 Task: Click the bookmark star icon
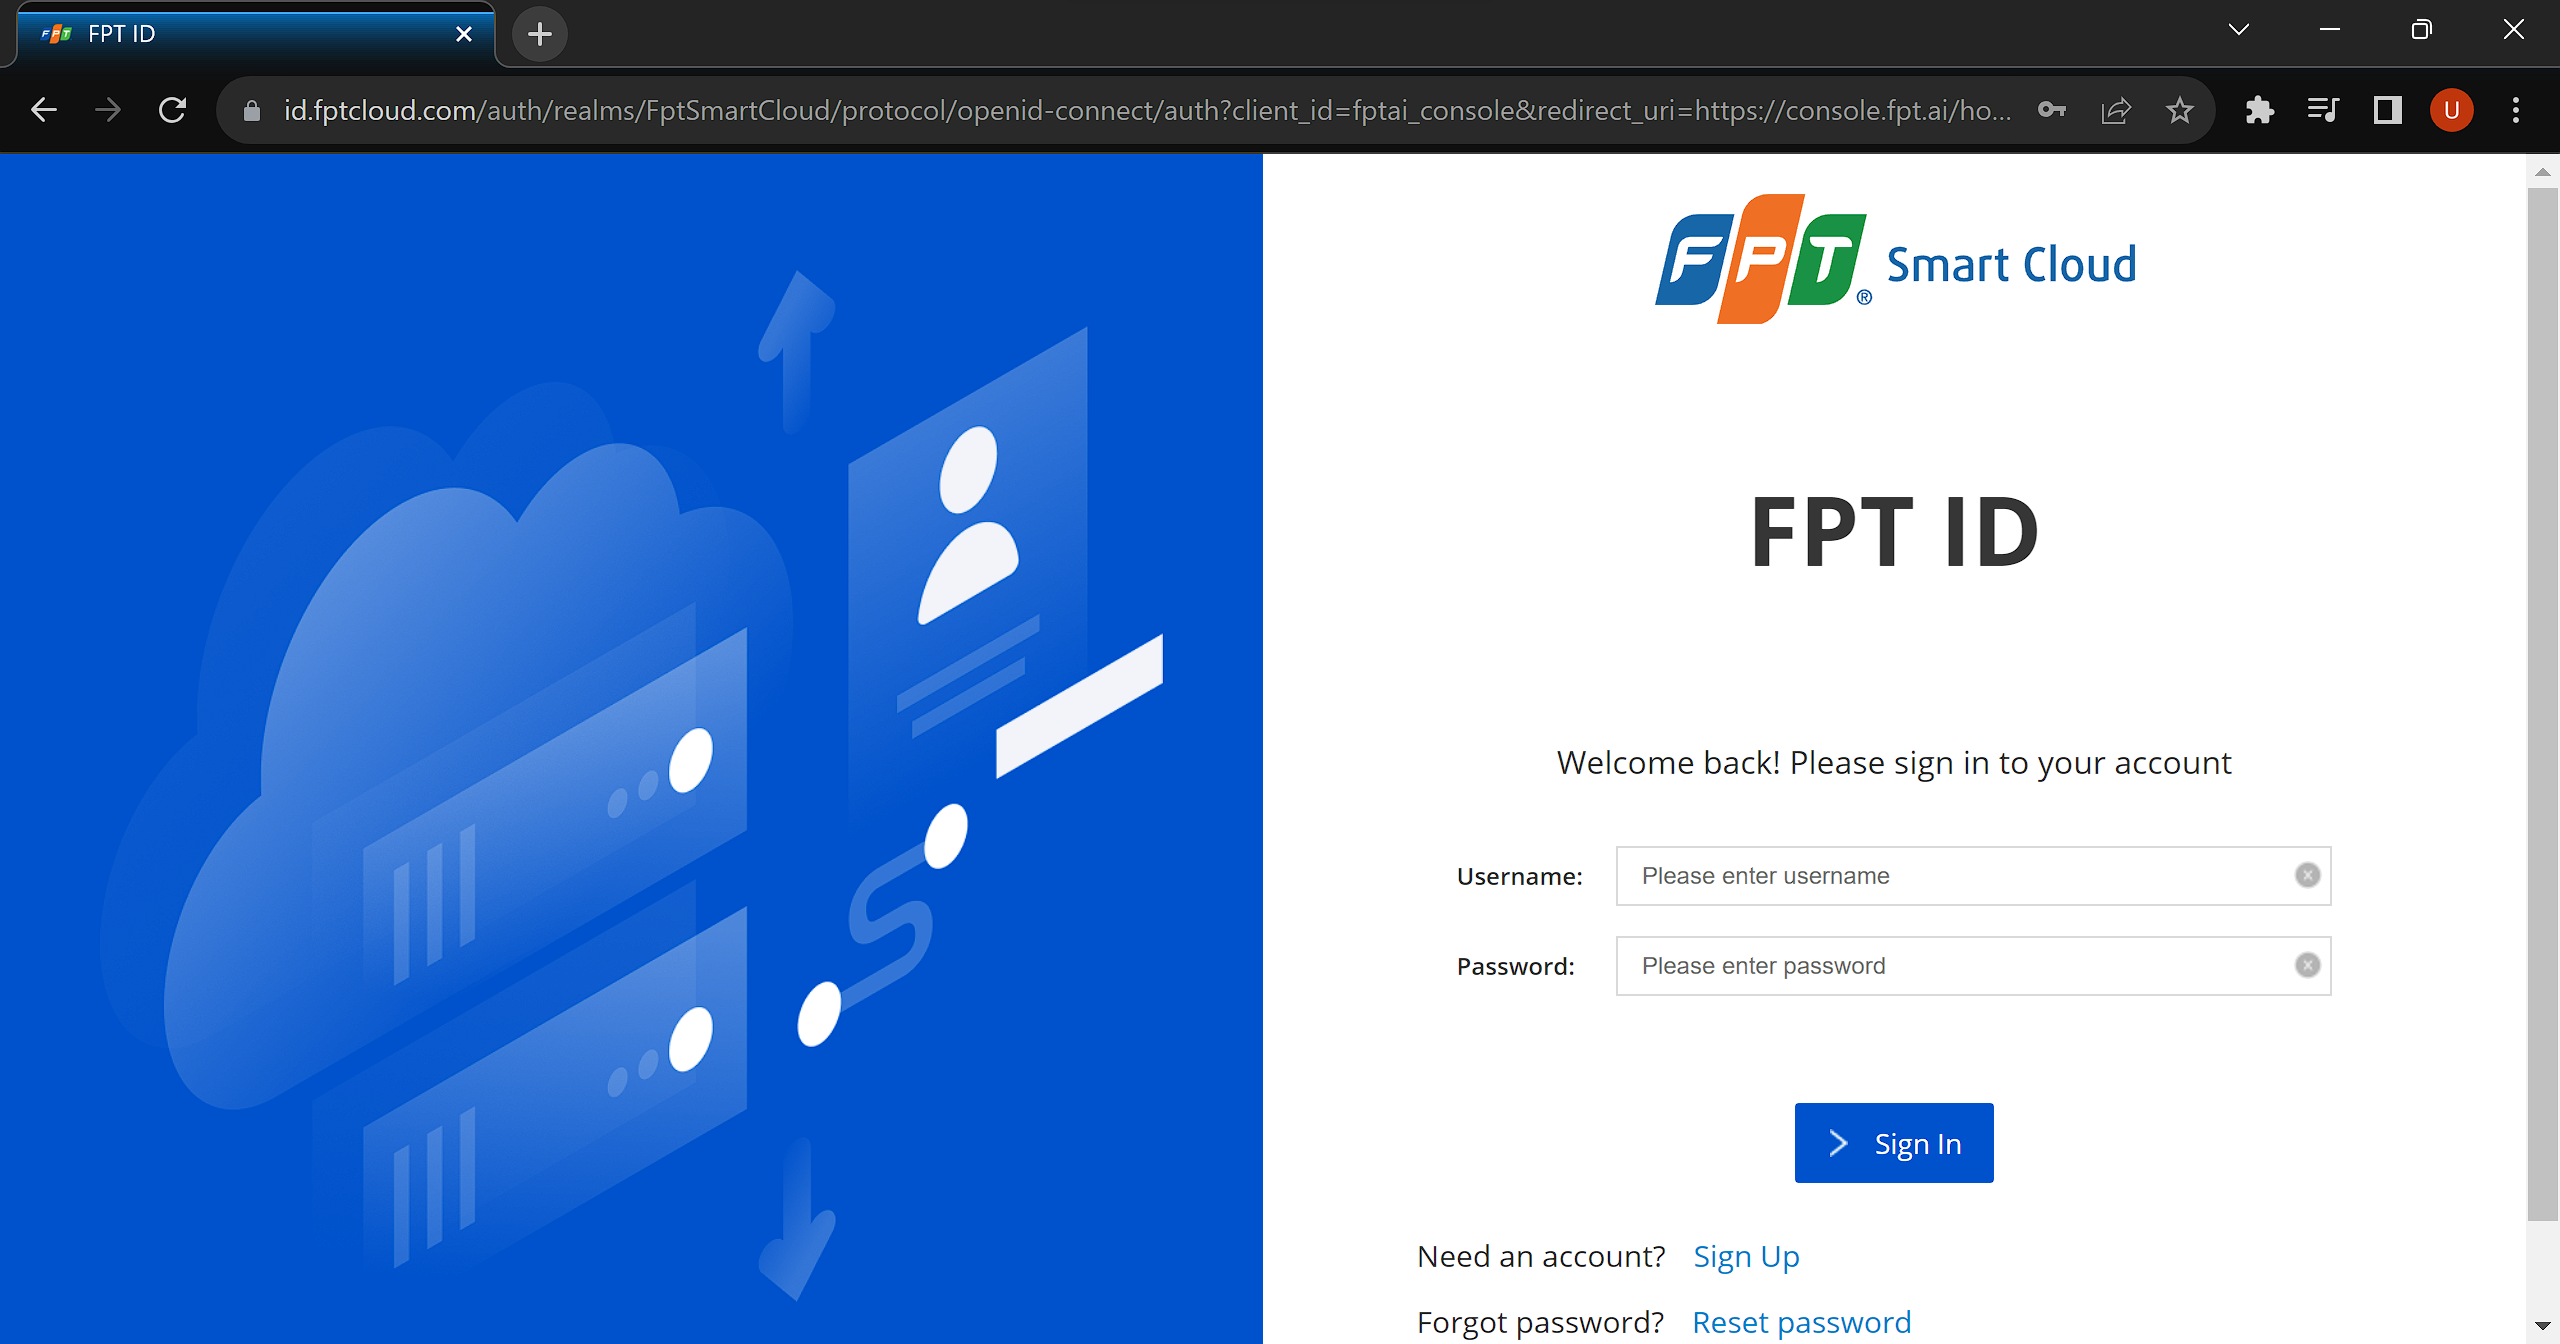tap(2181, 110)
